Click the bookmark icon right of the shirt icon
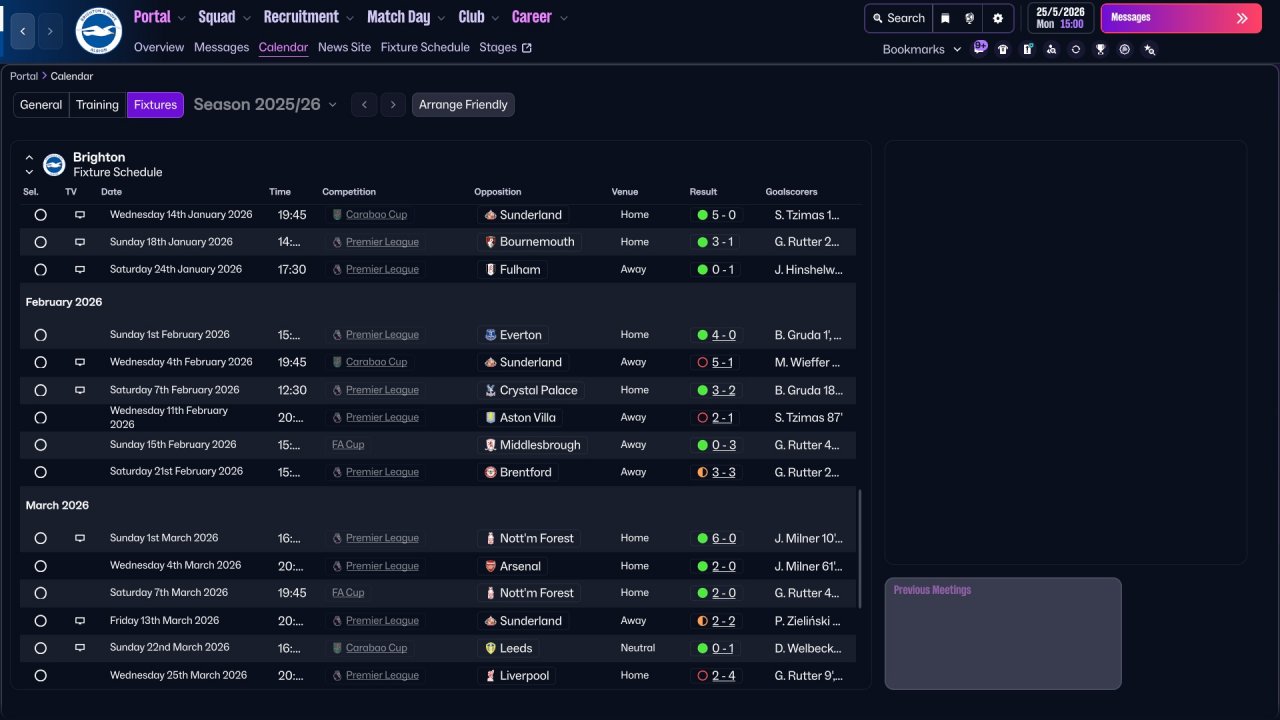 click(x=1027, y=49)
